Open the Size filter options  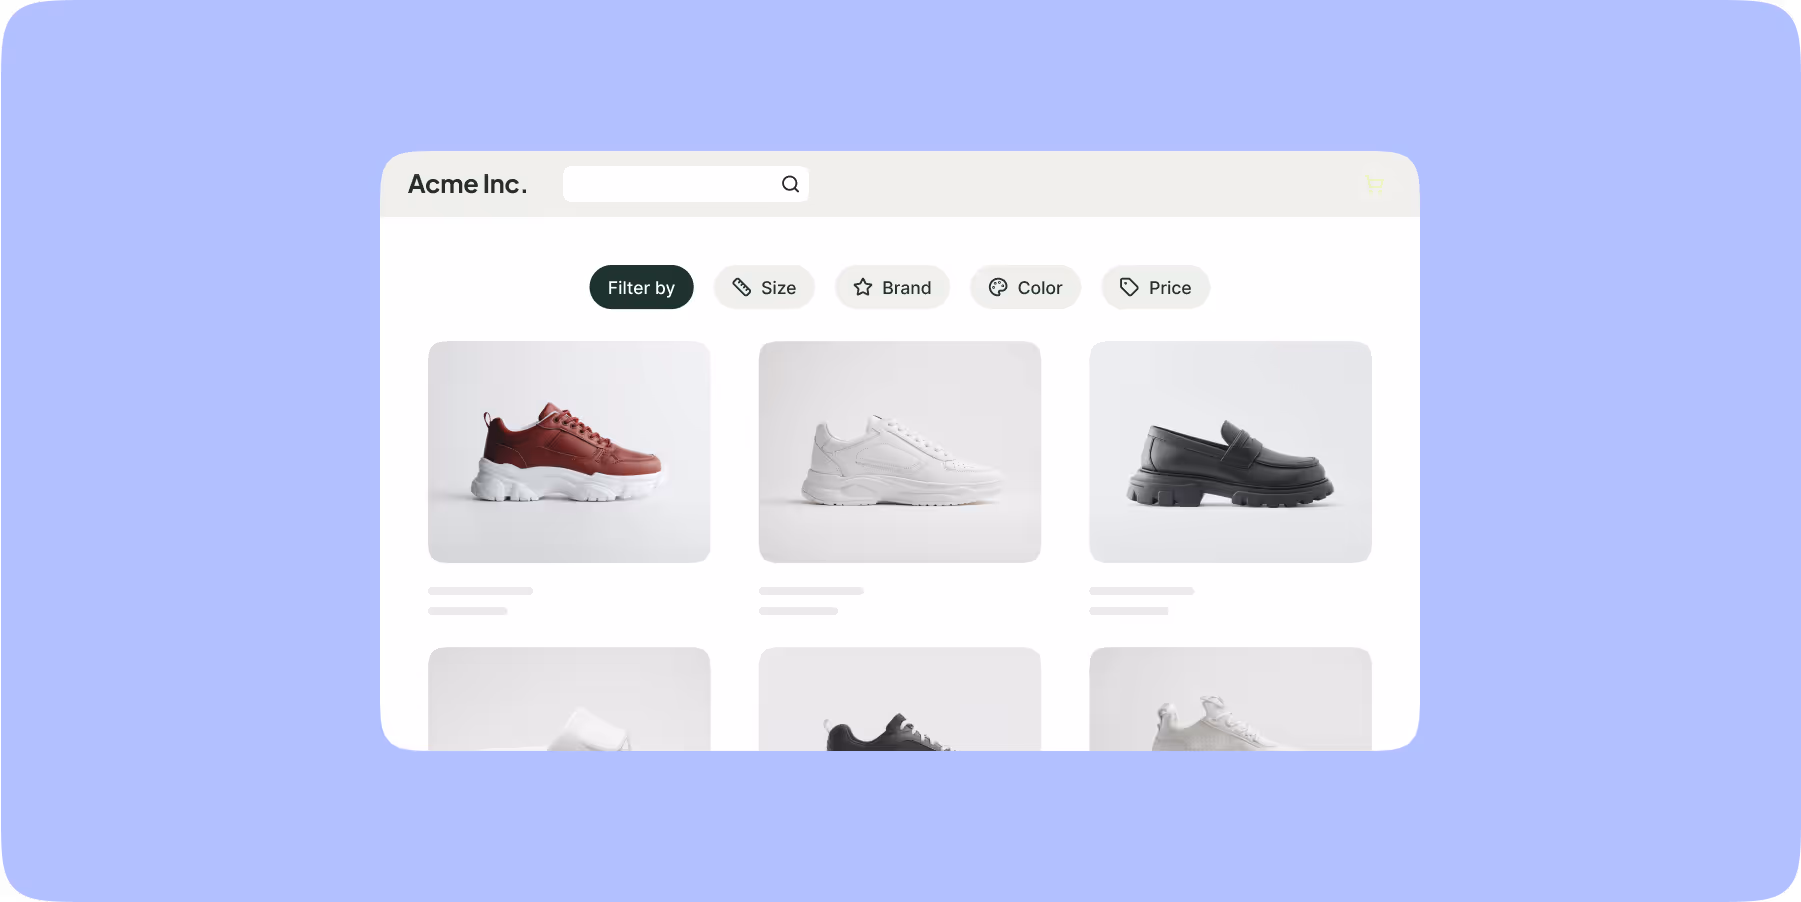tap(764, 287)
